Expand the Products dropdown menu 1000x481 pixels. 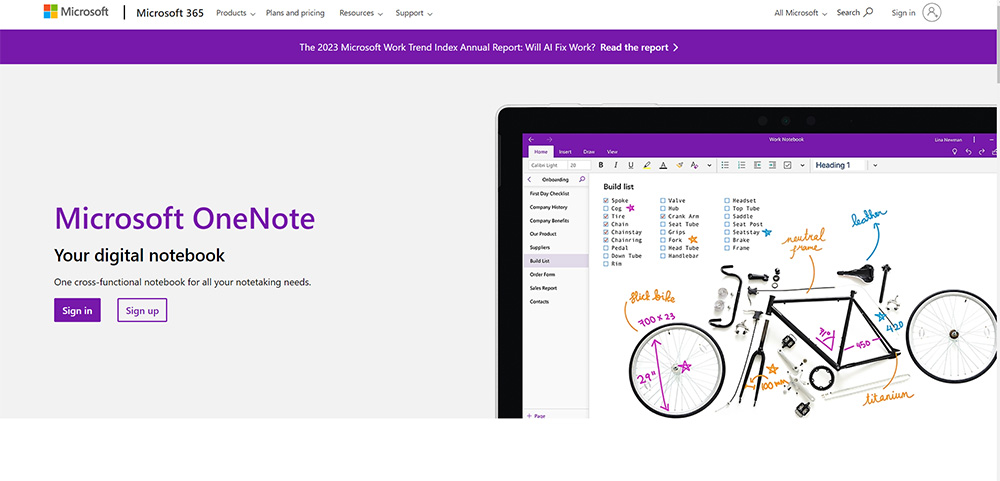click(x=235, y=13)
